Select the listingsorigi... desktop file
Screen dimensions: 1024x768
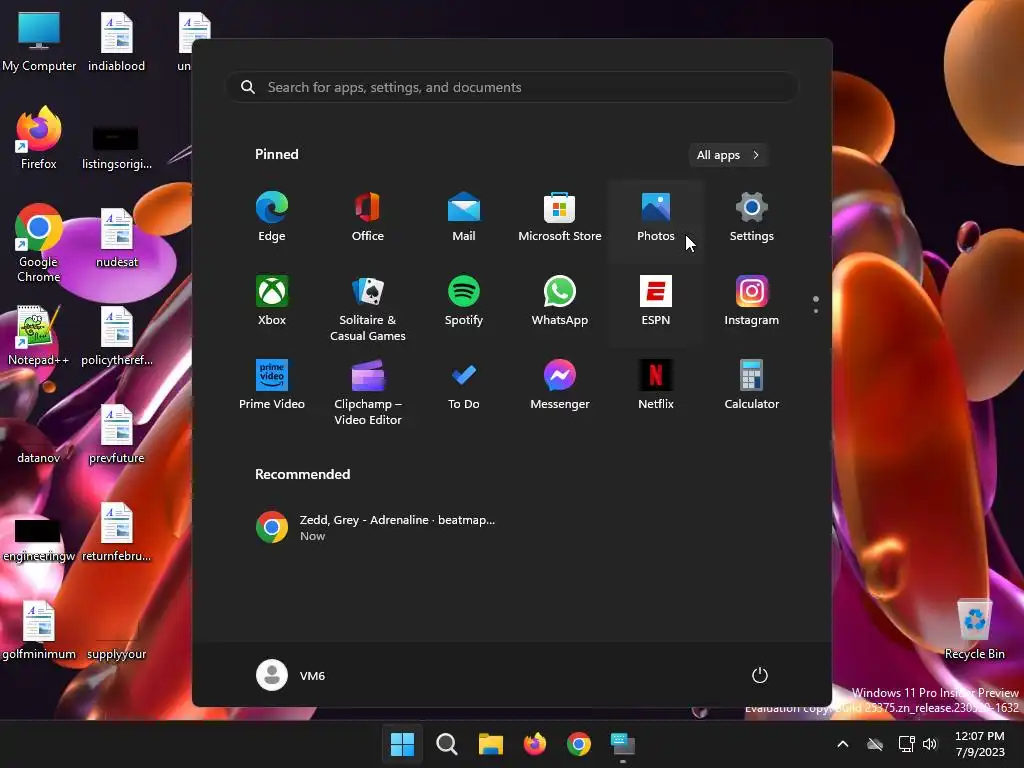click(116, 148)
